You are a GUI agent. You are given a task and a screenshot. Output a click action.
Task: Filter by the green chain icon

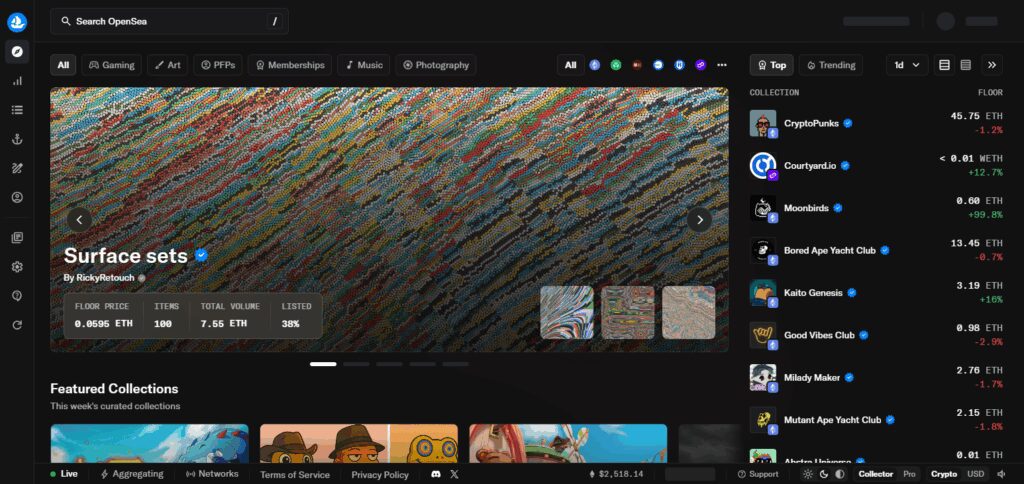pyautogui.click(x=616, y=65)
